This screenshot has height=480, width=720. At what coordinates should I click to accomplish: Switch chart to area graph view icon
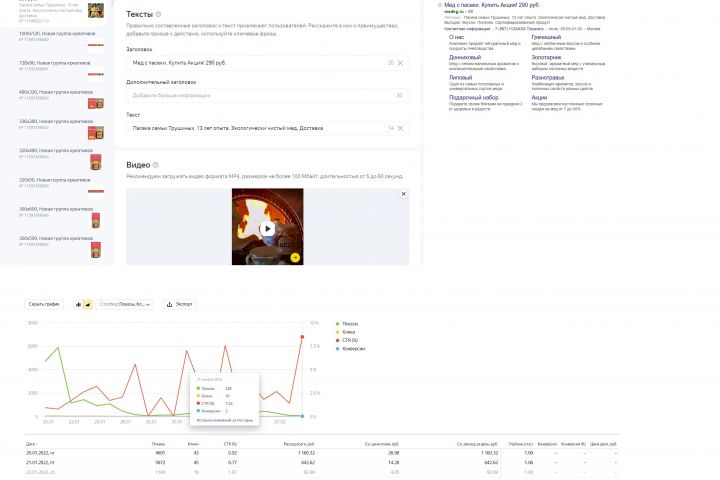(x=88, y=304)
